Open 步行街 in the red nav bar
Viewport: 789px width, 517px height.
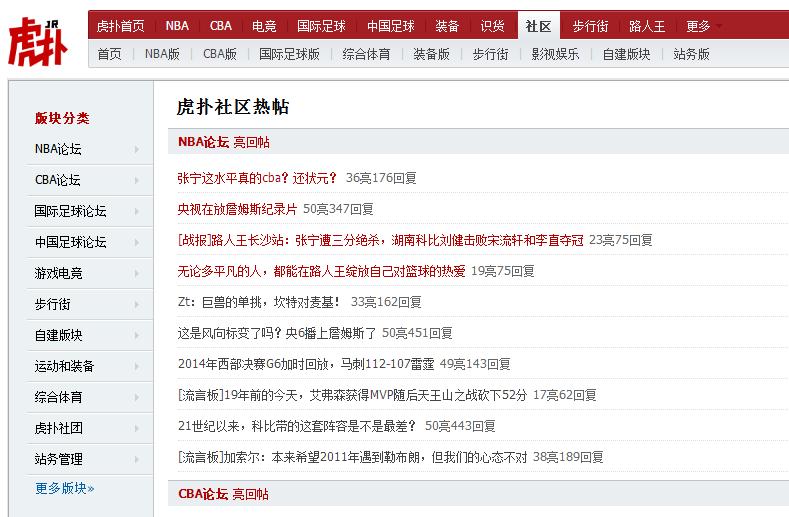pos(590,26)
